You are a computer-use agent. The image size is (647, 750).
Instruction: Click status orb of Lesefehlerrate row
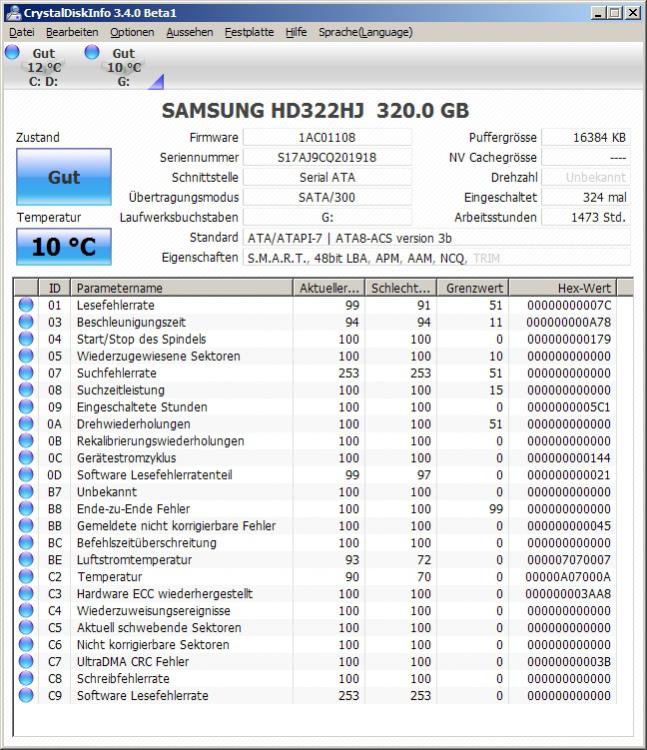point(26,305)
